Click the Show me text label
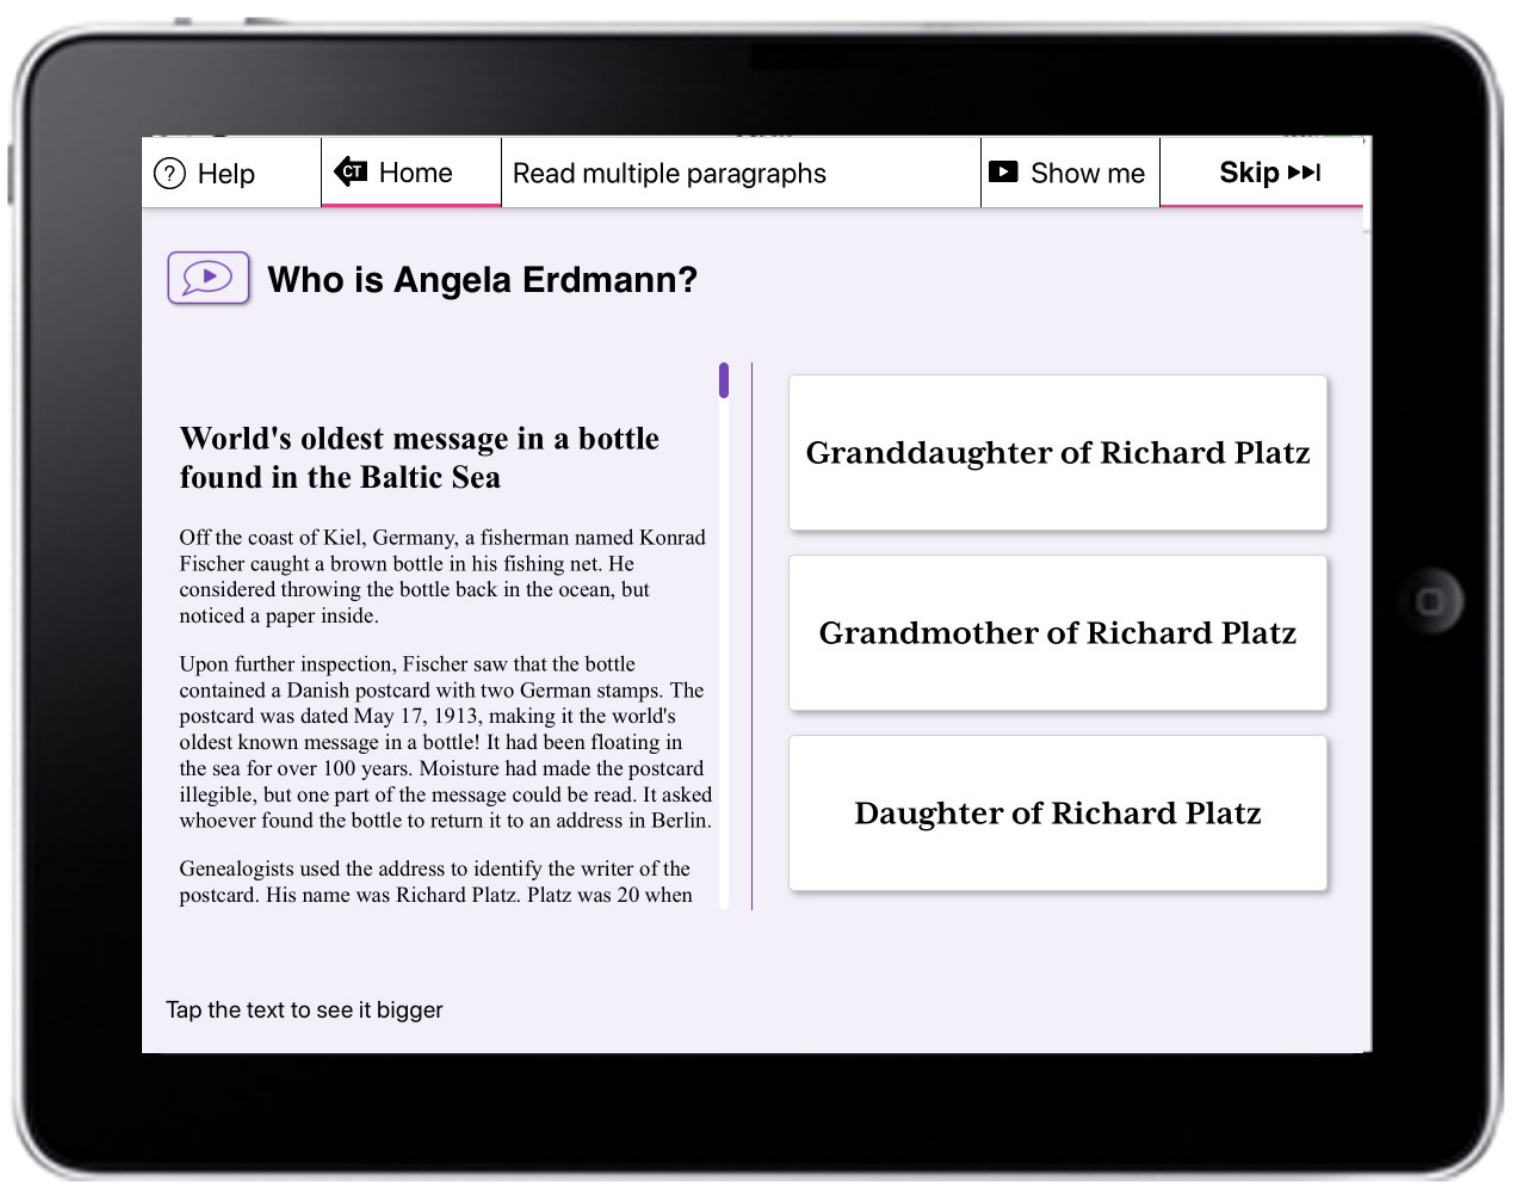 1087,174
